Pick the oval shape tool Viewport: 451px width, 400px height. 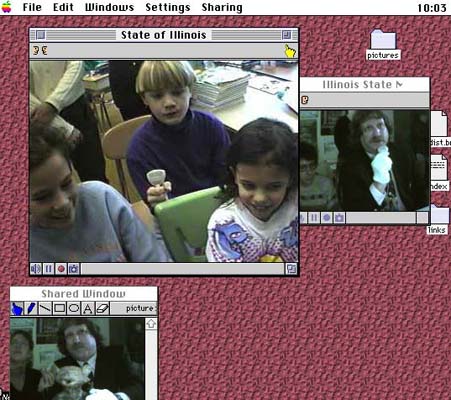pyautogui.click(x=73, y=308)
